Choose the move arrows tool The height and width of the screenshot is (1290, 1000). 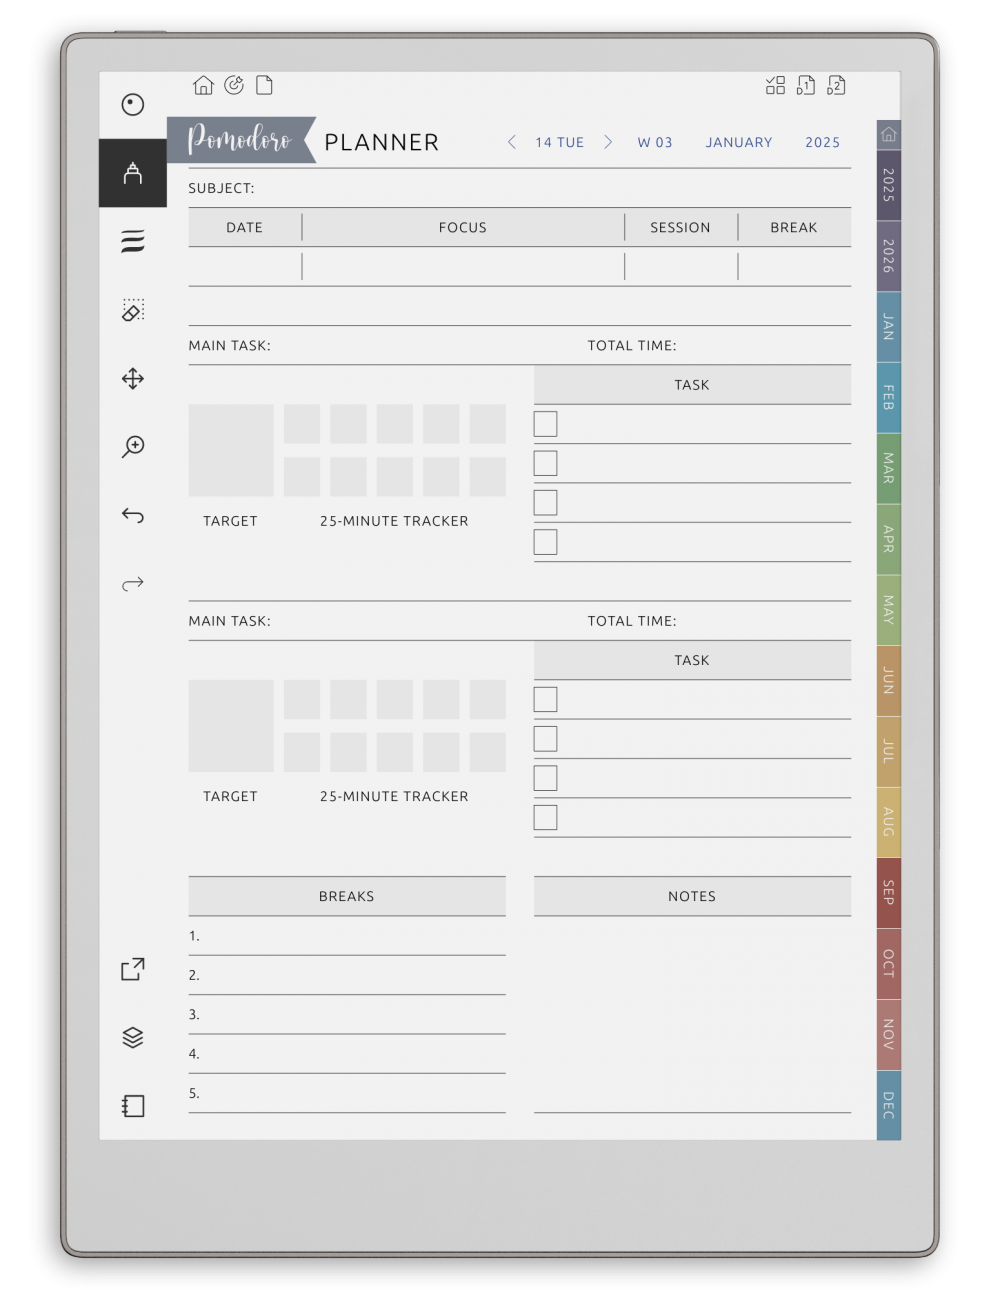[133, 378]
